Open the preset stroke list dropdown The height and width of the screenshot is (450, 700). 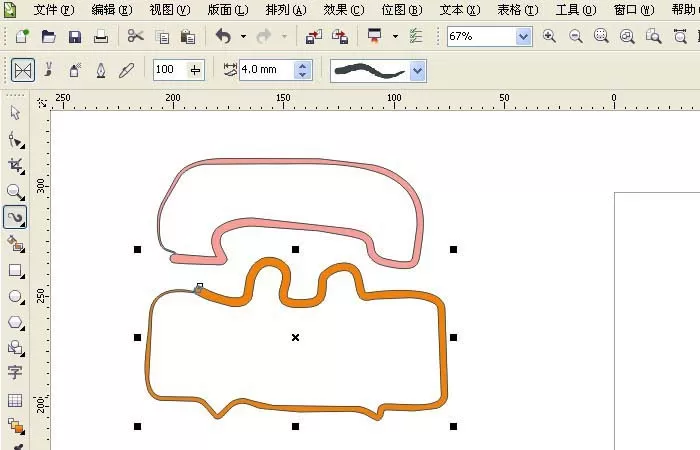pos(417,71)
